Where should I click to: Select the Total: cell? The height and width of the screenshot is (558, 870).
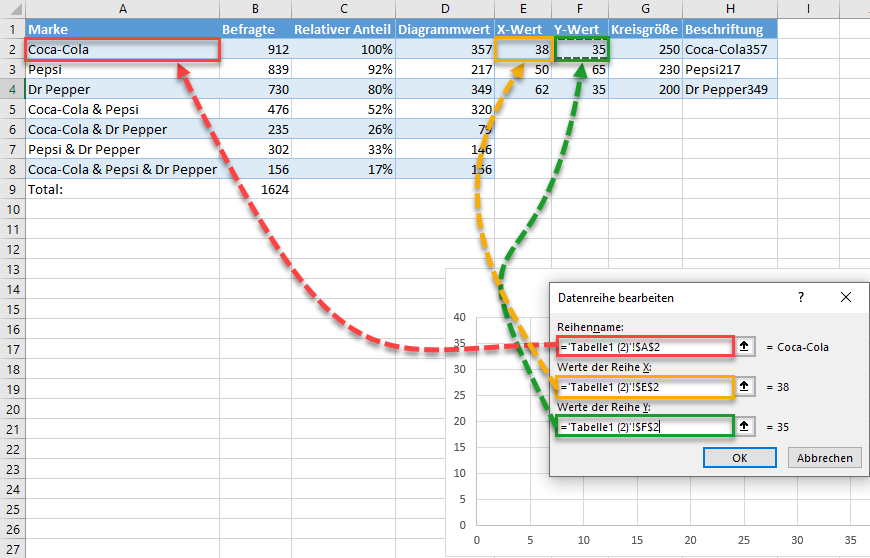pyautogui.click(x=123, y=189)
